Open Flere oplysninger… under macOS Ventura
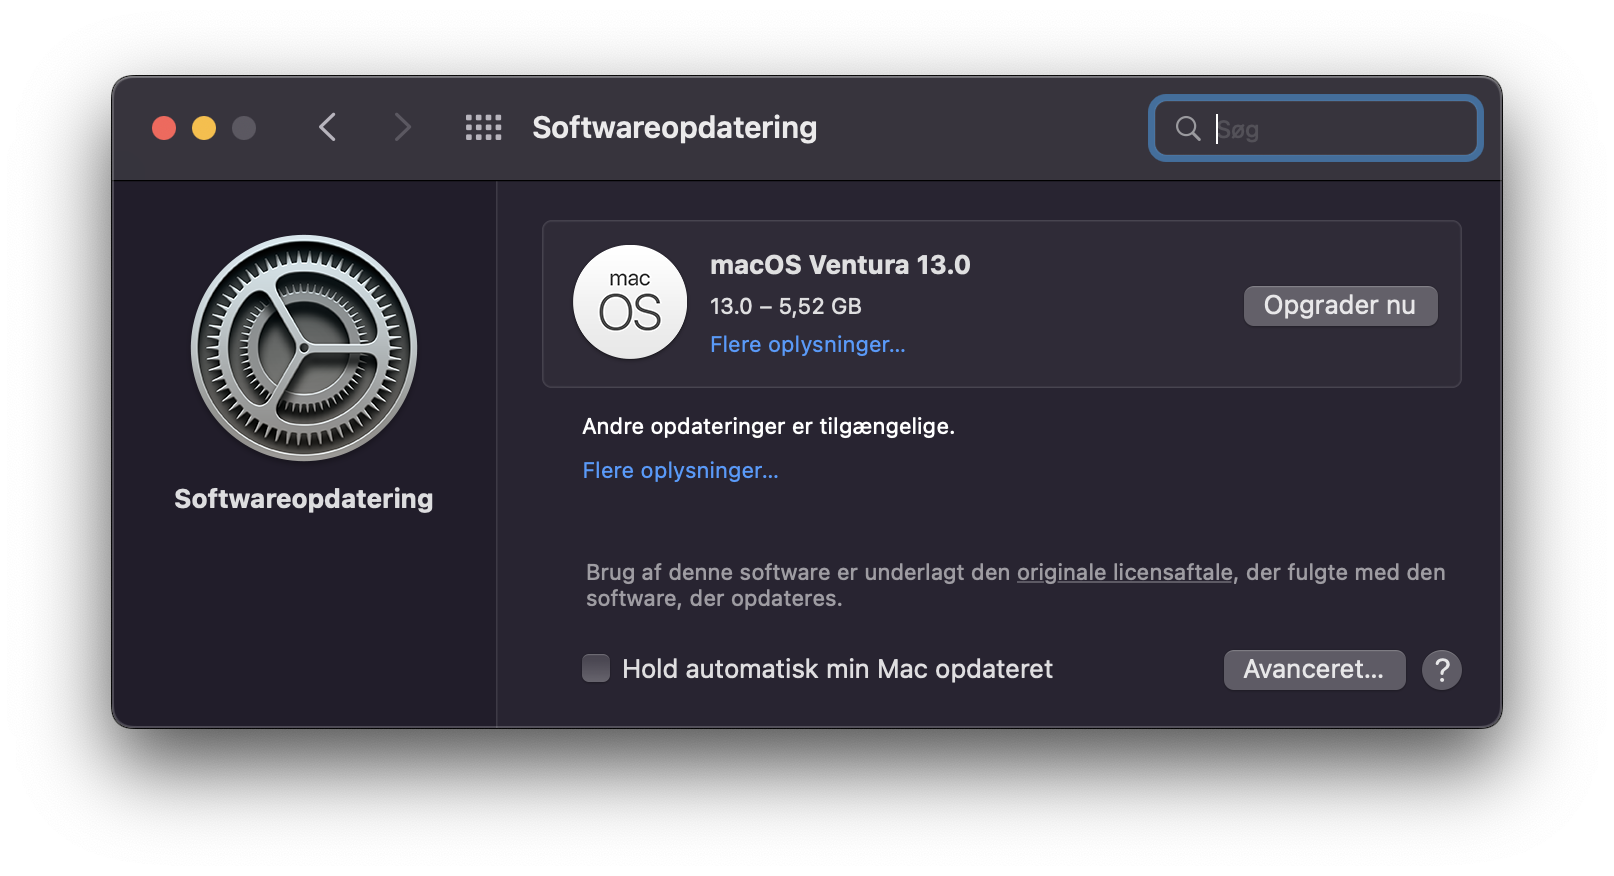The image size is (1614, 876). click(x=808, y=345)
